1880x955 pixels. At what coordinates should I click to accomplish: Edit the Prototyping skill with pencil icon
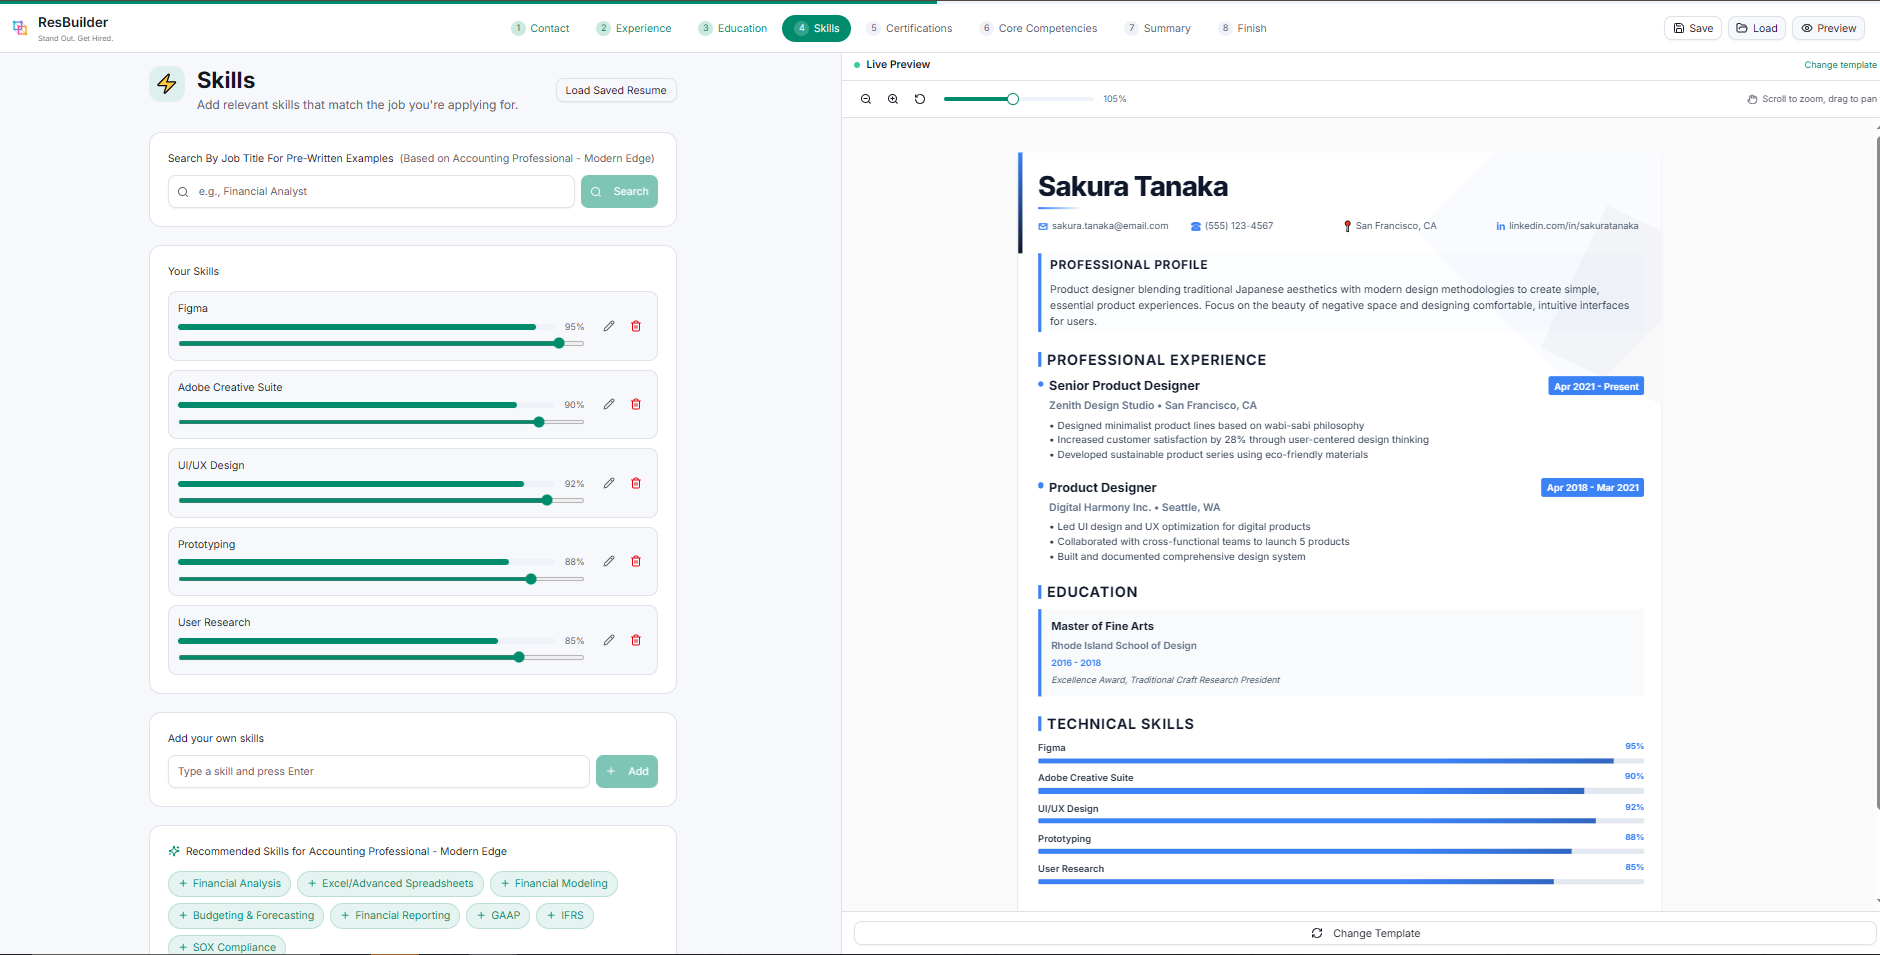(609, 561)
